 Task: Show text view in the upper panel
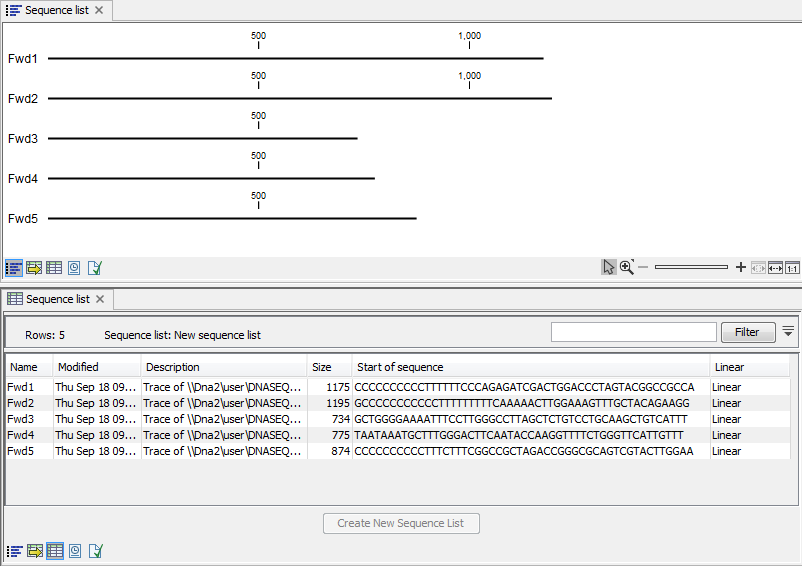(34, 268)
